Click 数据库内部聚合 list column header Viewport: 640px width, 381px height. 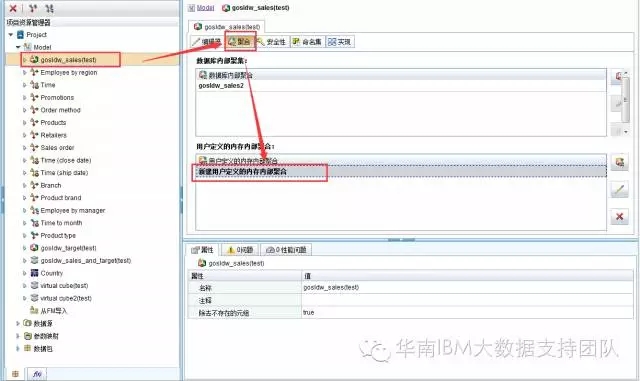pyautogui.click(x=401, y=75)
